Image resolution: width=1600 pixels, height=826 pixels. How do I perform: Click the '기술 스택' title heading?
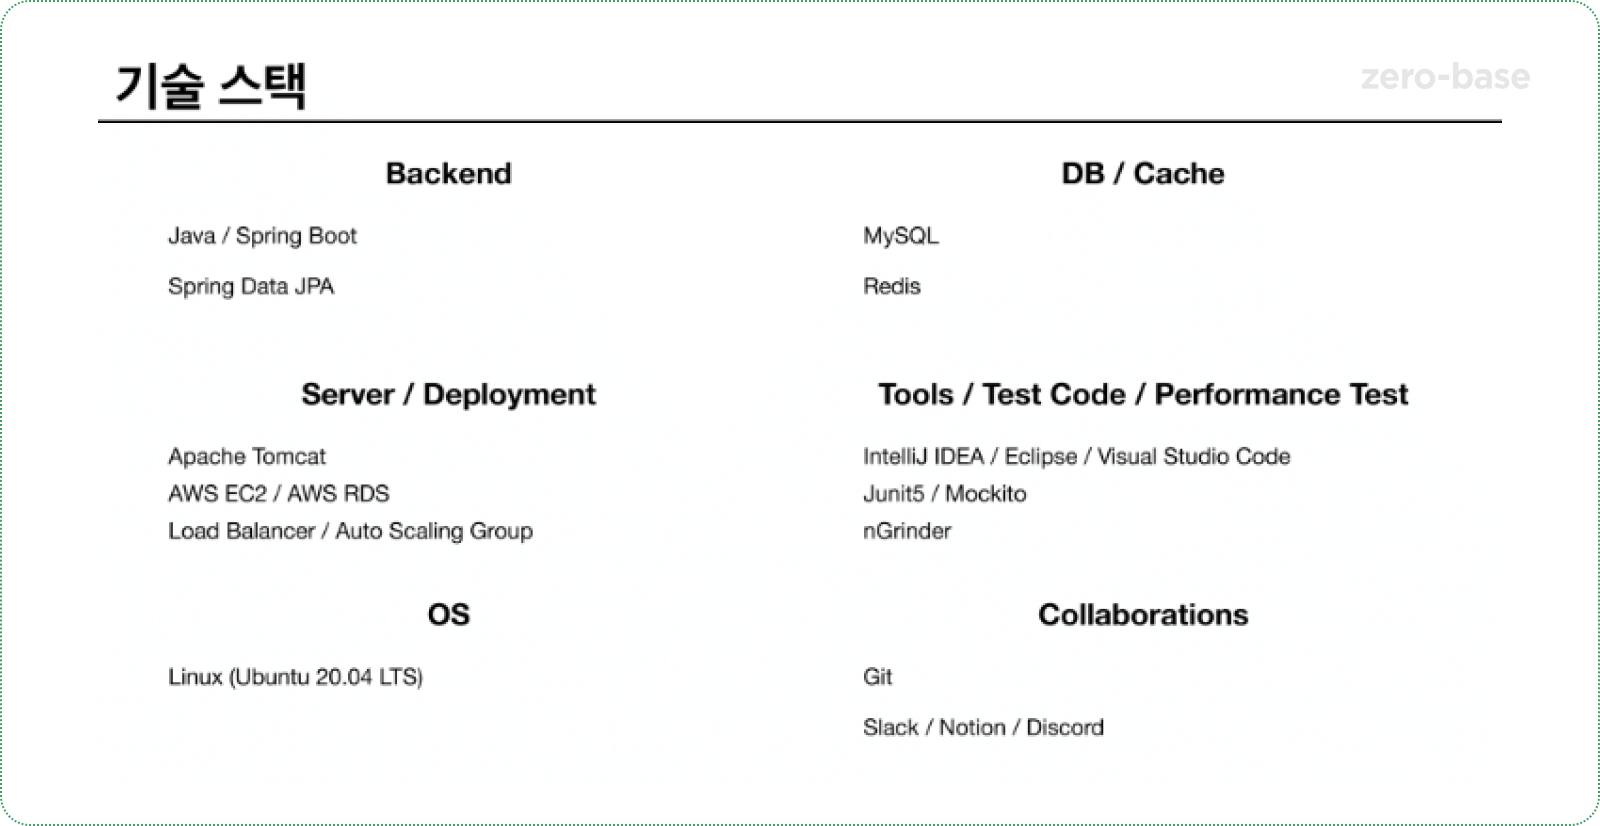(210, 85)
